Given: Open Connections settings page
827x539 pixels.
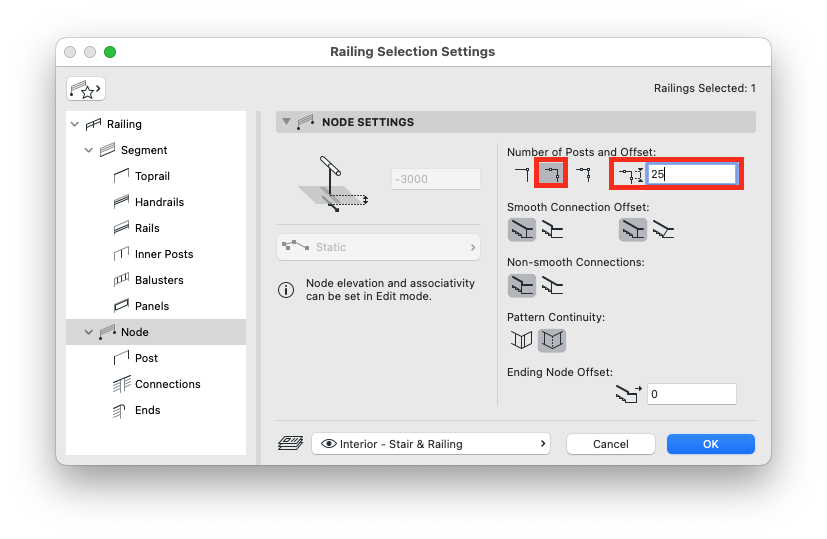Looking at the screenshot, I should (x=167, y=384).
